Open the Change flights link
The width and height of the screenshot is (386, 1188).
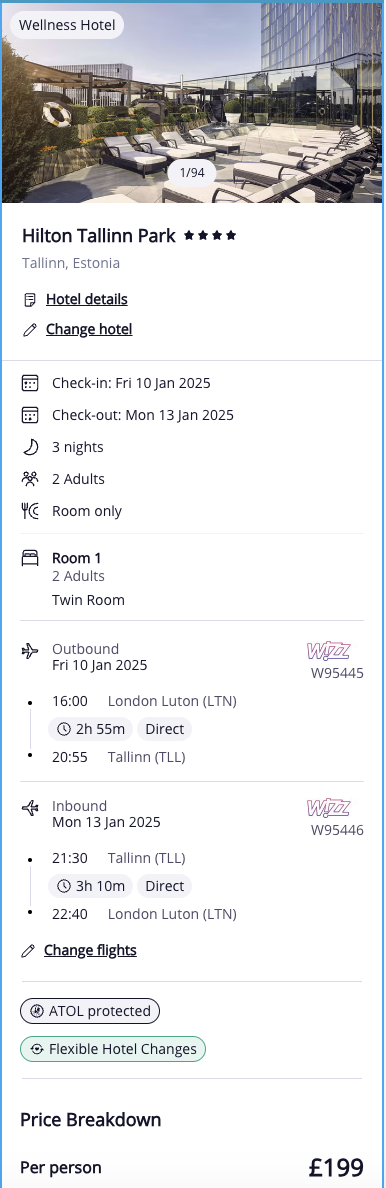pyautogui.click(x=90, y=950)
